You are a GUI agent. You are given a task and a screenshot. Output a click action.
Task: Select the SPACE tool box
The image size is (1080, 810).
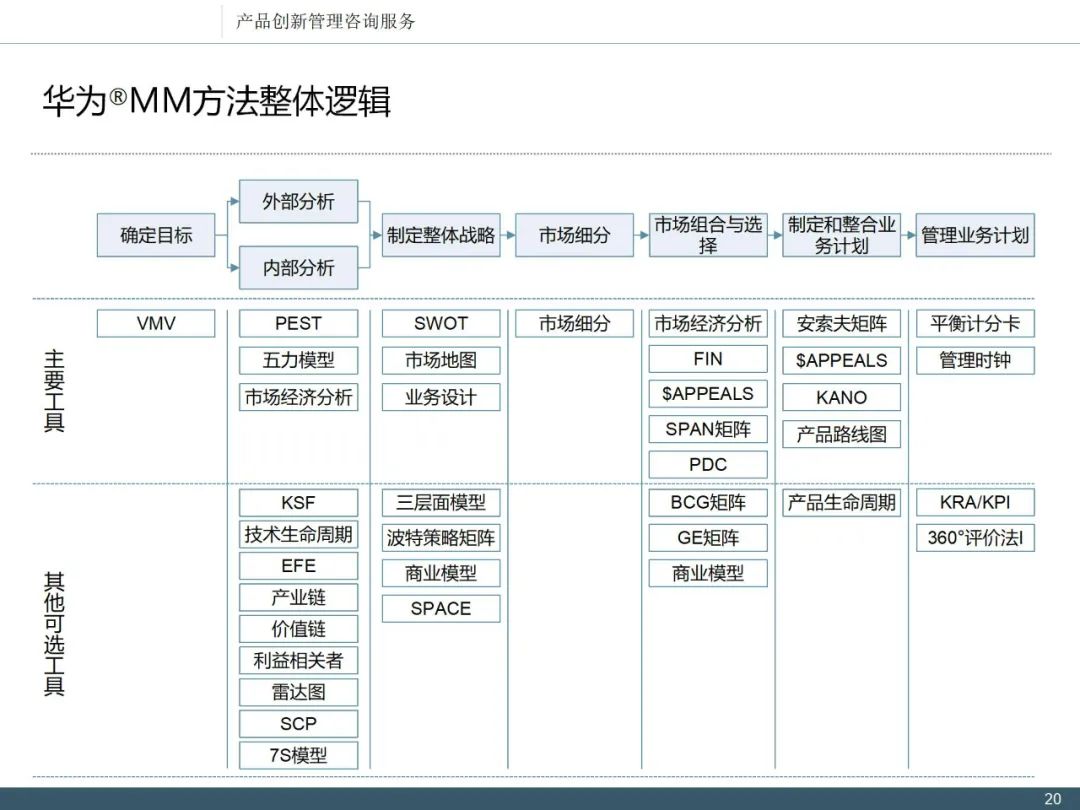click(441, 609)
